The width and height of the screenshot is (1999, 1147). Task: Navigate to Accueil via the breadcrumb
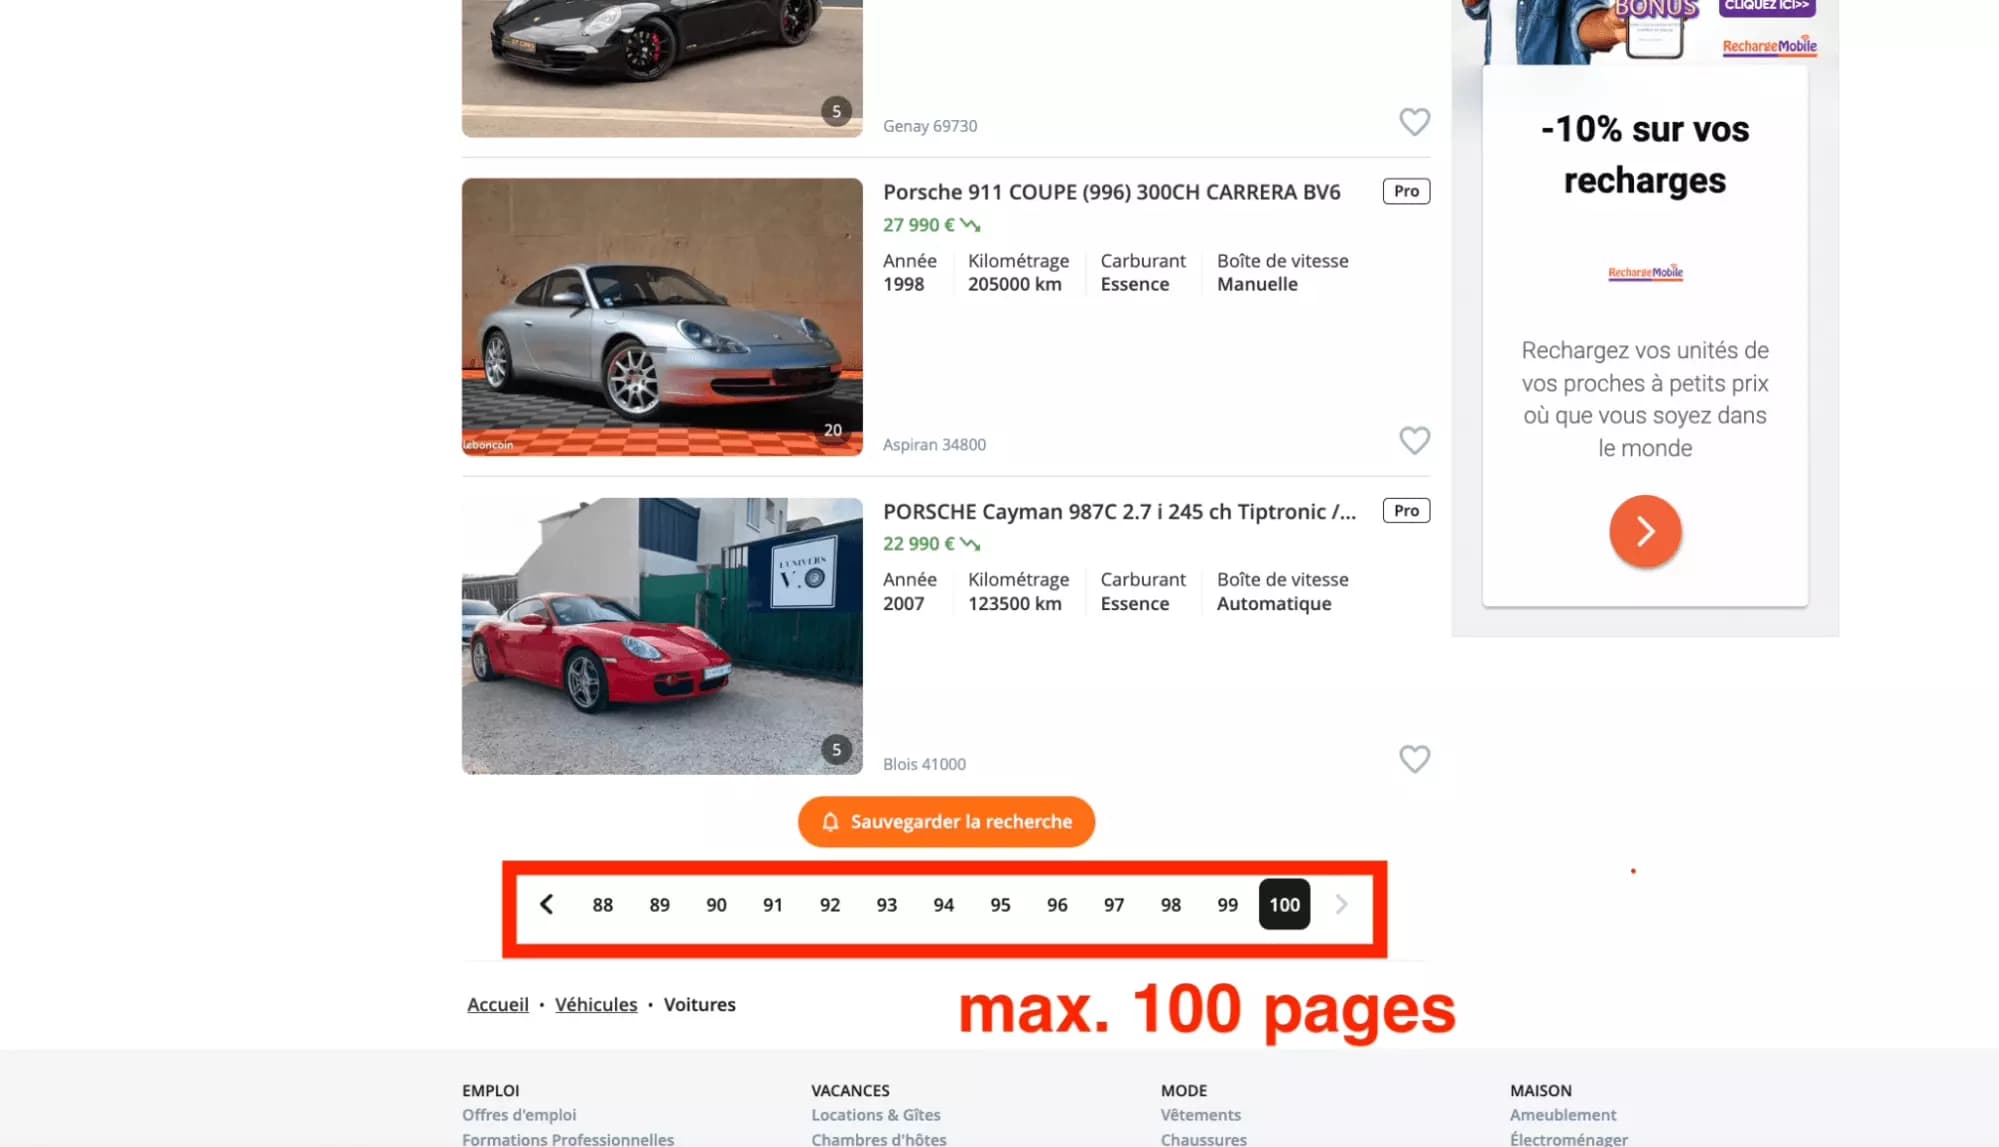[496, 1004]
